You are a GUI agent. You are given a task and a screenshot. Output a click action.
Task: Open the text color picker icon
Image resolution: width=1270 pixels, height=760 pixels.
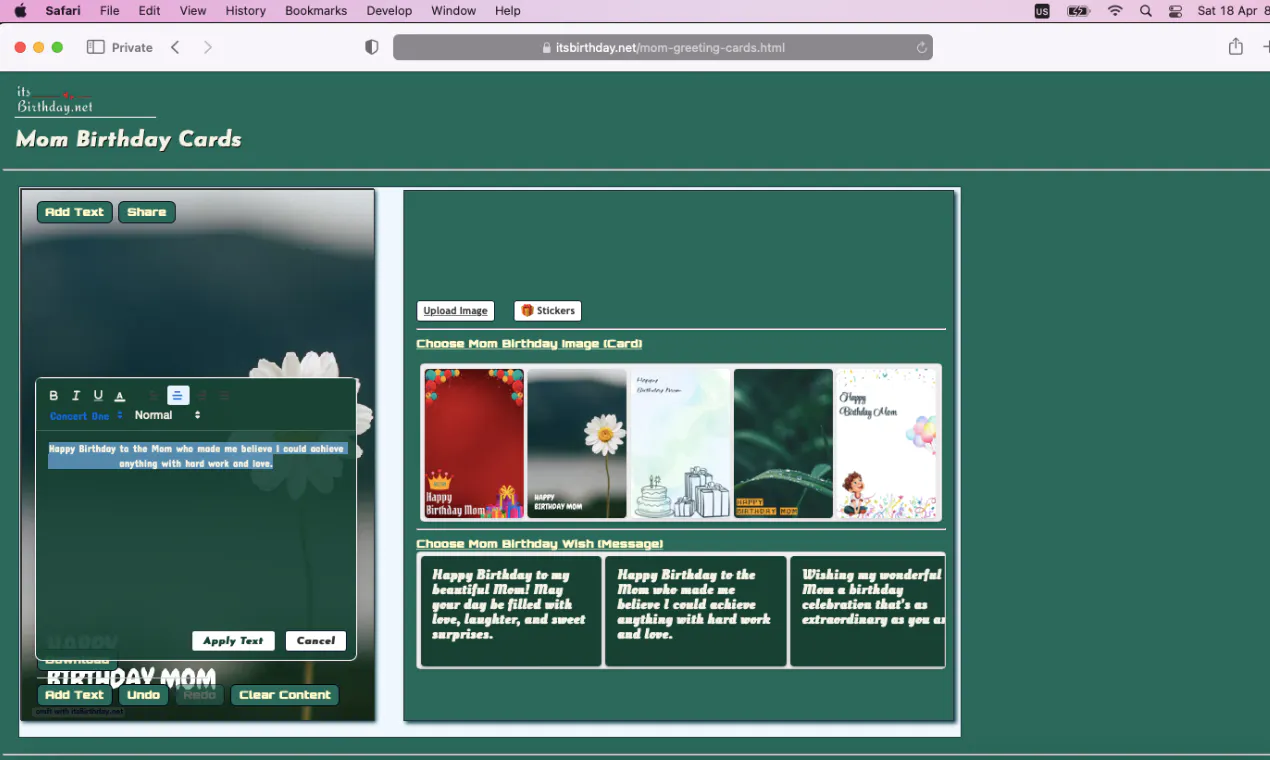(x=120, y=396)
